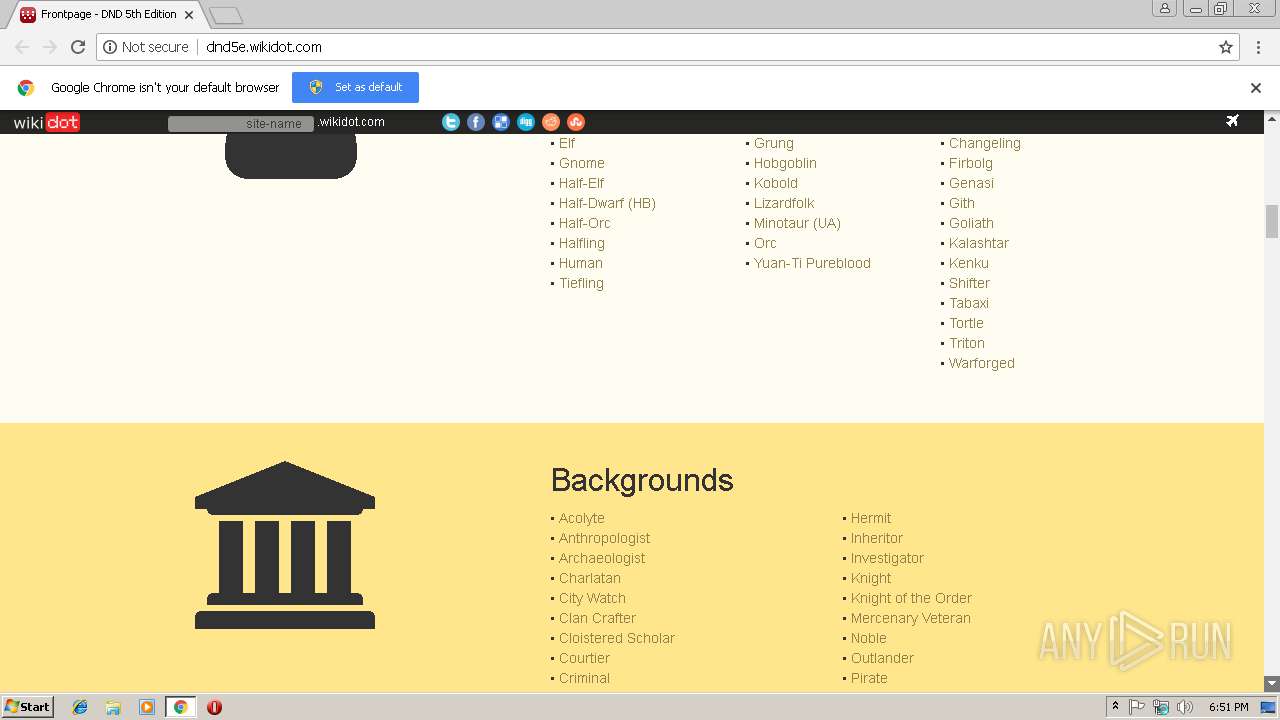Image resolution: width=1280 pixels, height=720 pixels.
Task: Open media player from taskbar
Action: point(147,707)
